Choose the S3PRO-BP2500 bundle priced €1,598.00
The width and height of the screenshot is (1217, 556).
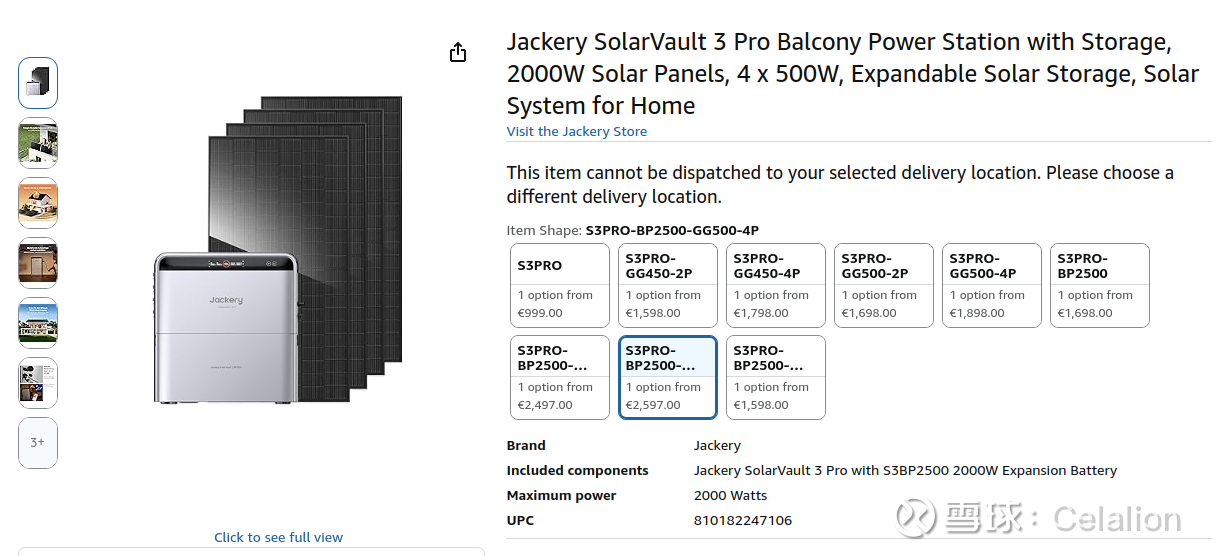click(x=776, y=377)
